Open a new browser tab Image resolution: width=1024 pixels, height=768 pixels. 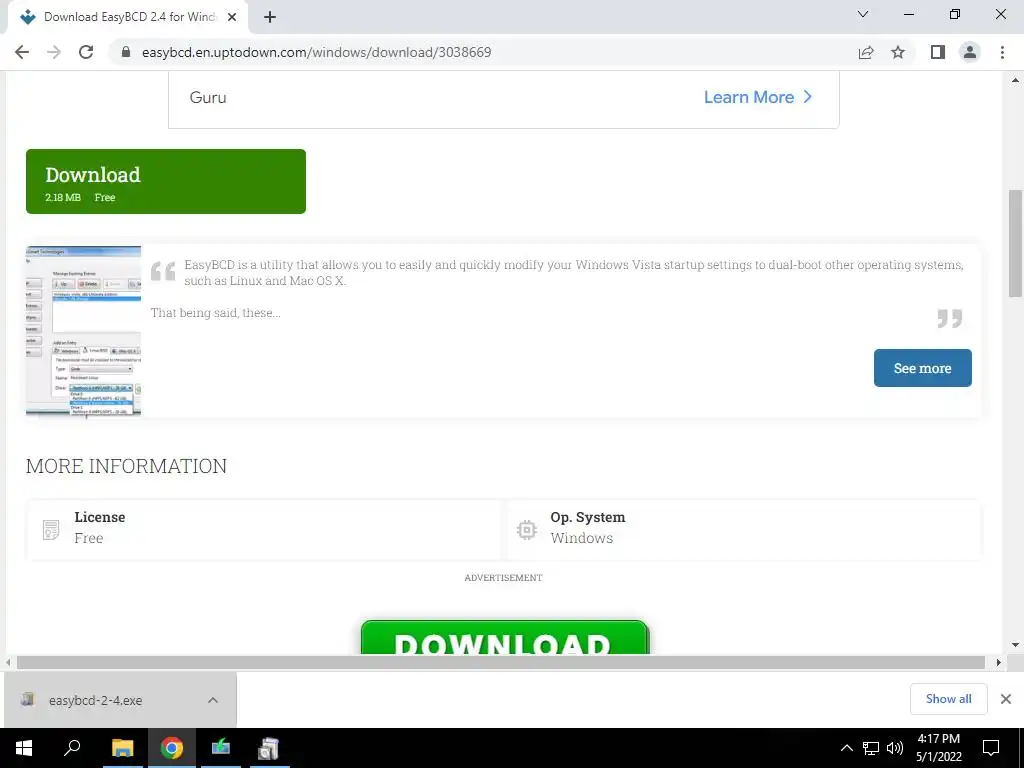(270, 17)
